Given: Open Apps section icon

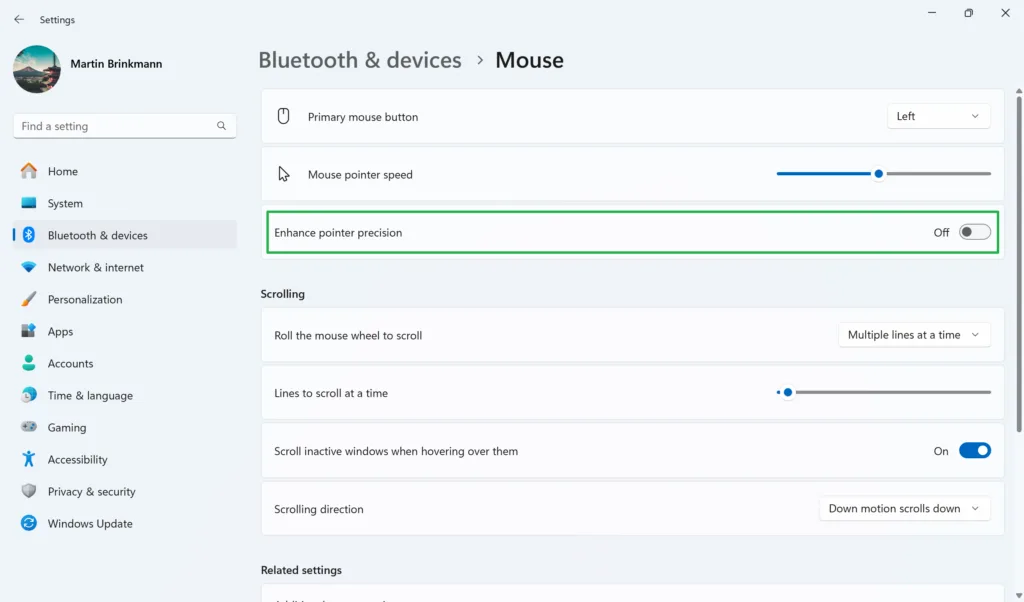Looking at the screenshot, I should (x=29, y=331).
